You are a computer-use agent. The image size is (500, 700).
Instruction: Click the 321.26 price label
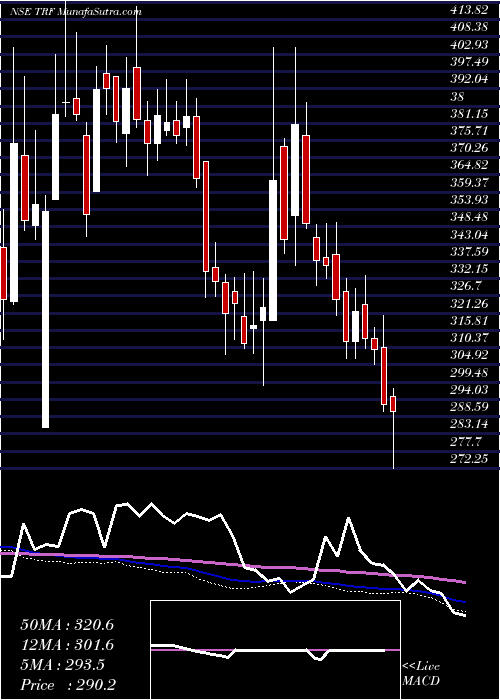click(469, 303)
